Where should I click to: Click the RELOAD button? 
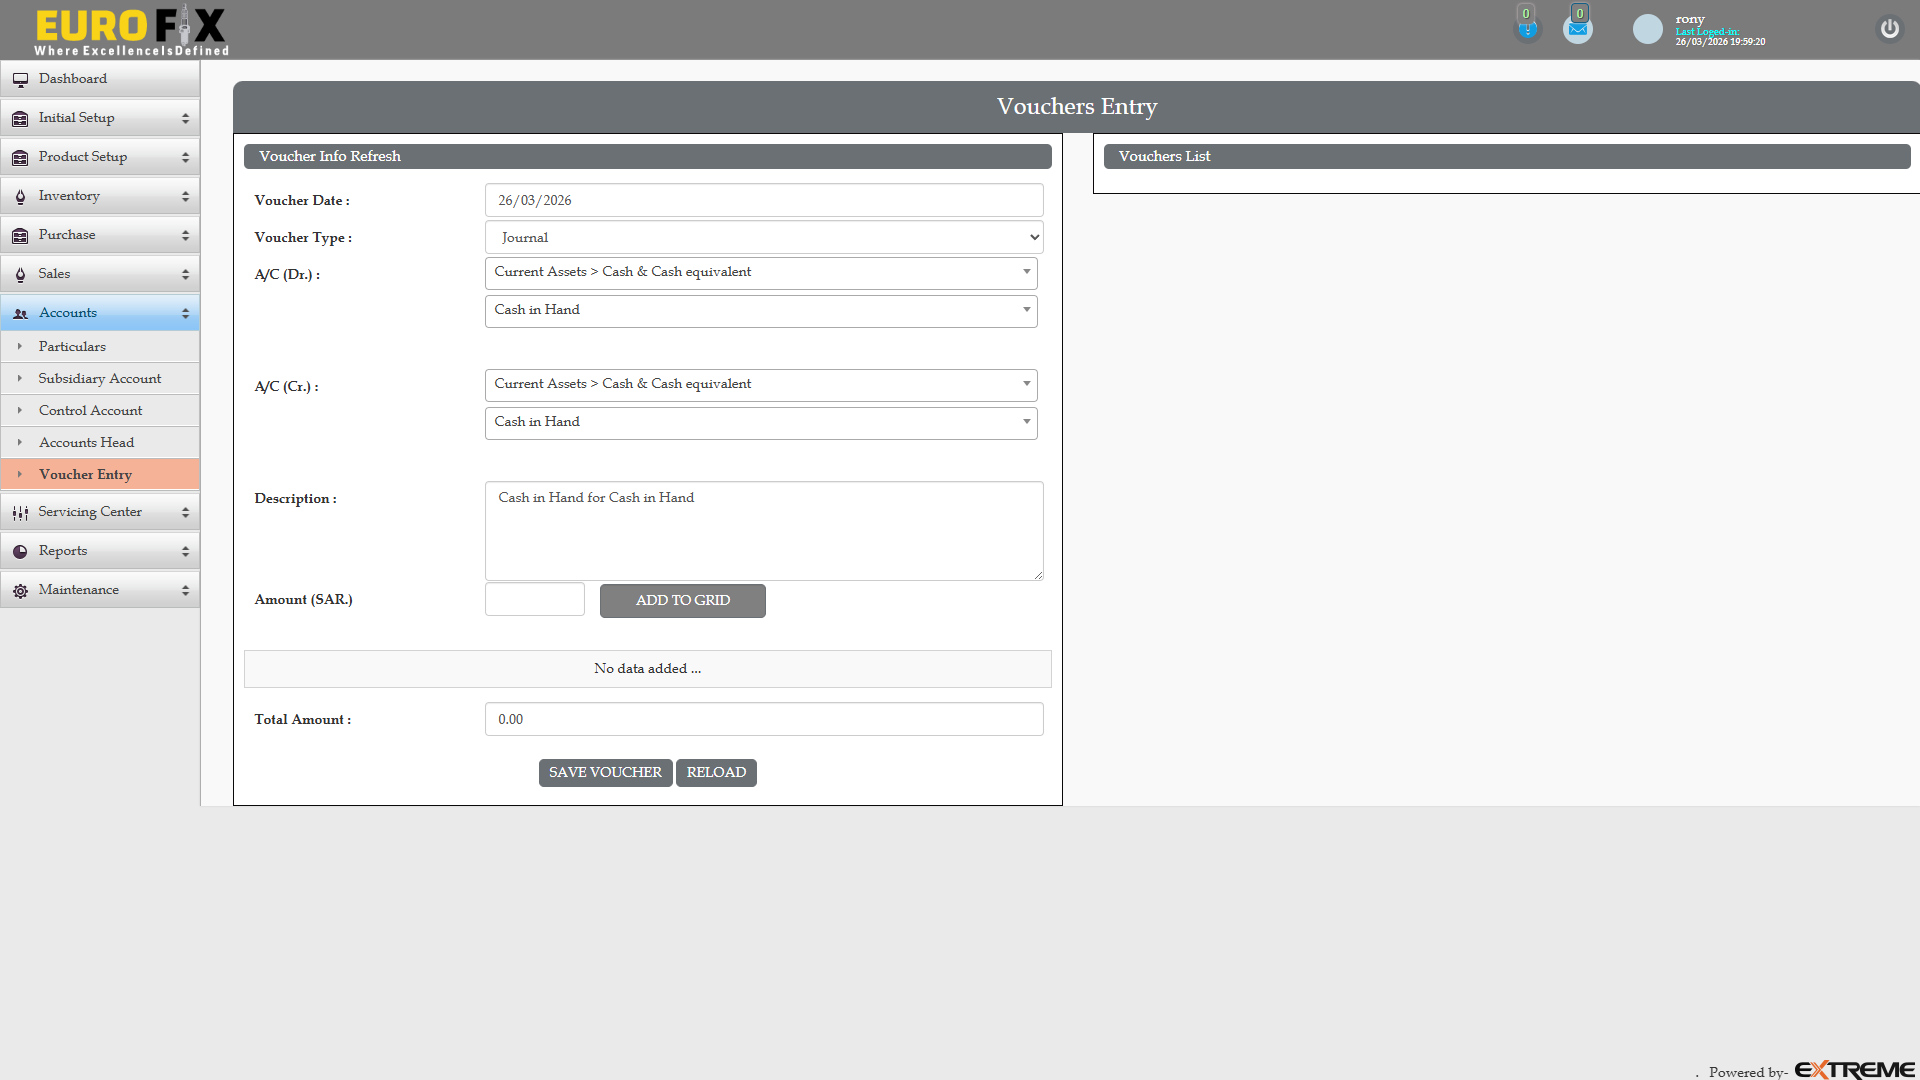(x=716, y=772)
